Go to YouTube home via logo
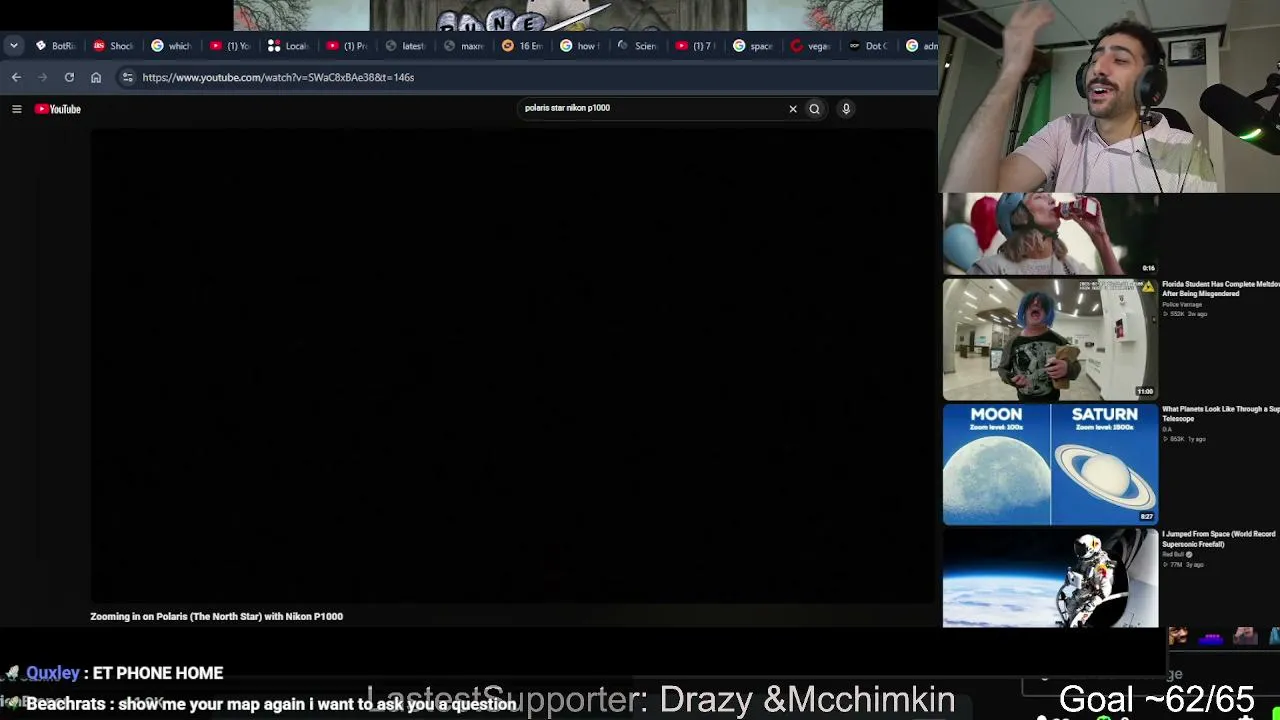Image resolution: width=1280 pixels, height=720 pixels. [x=58, y=109]
